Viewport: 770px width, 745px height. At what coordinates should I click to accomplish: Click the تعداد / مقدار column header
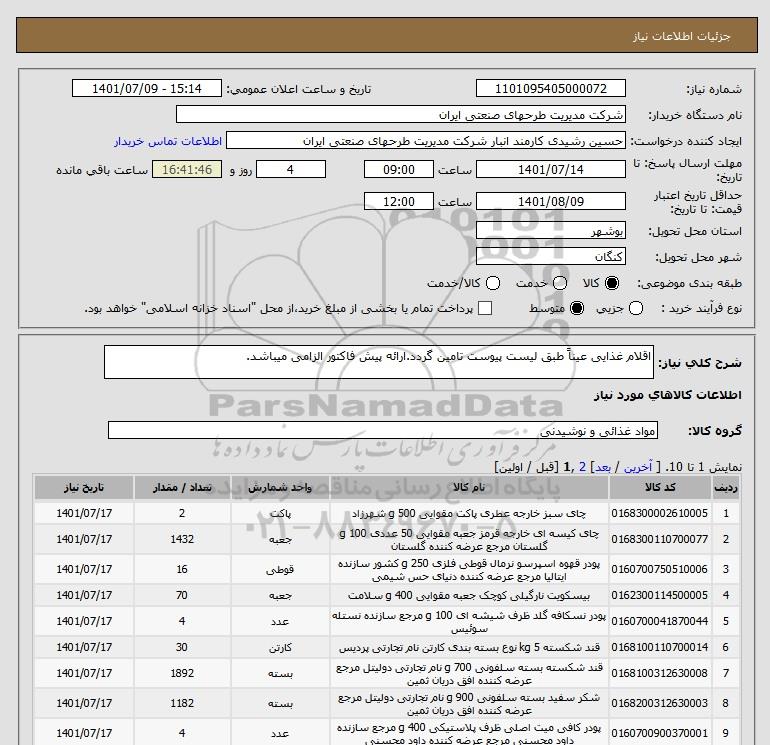point(182,487)
